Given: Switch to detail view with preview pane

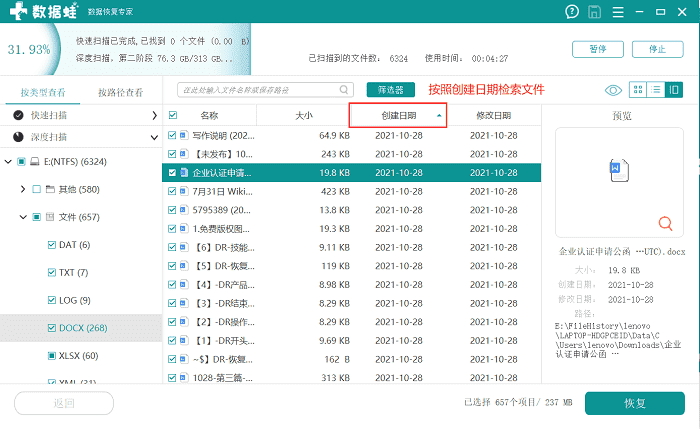Looking at the screenshot, I should click(x=674, y=90).
